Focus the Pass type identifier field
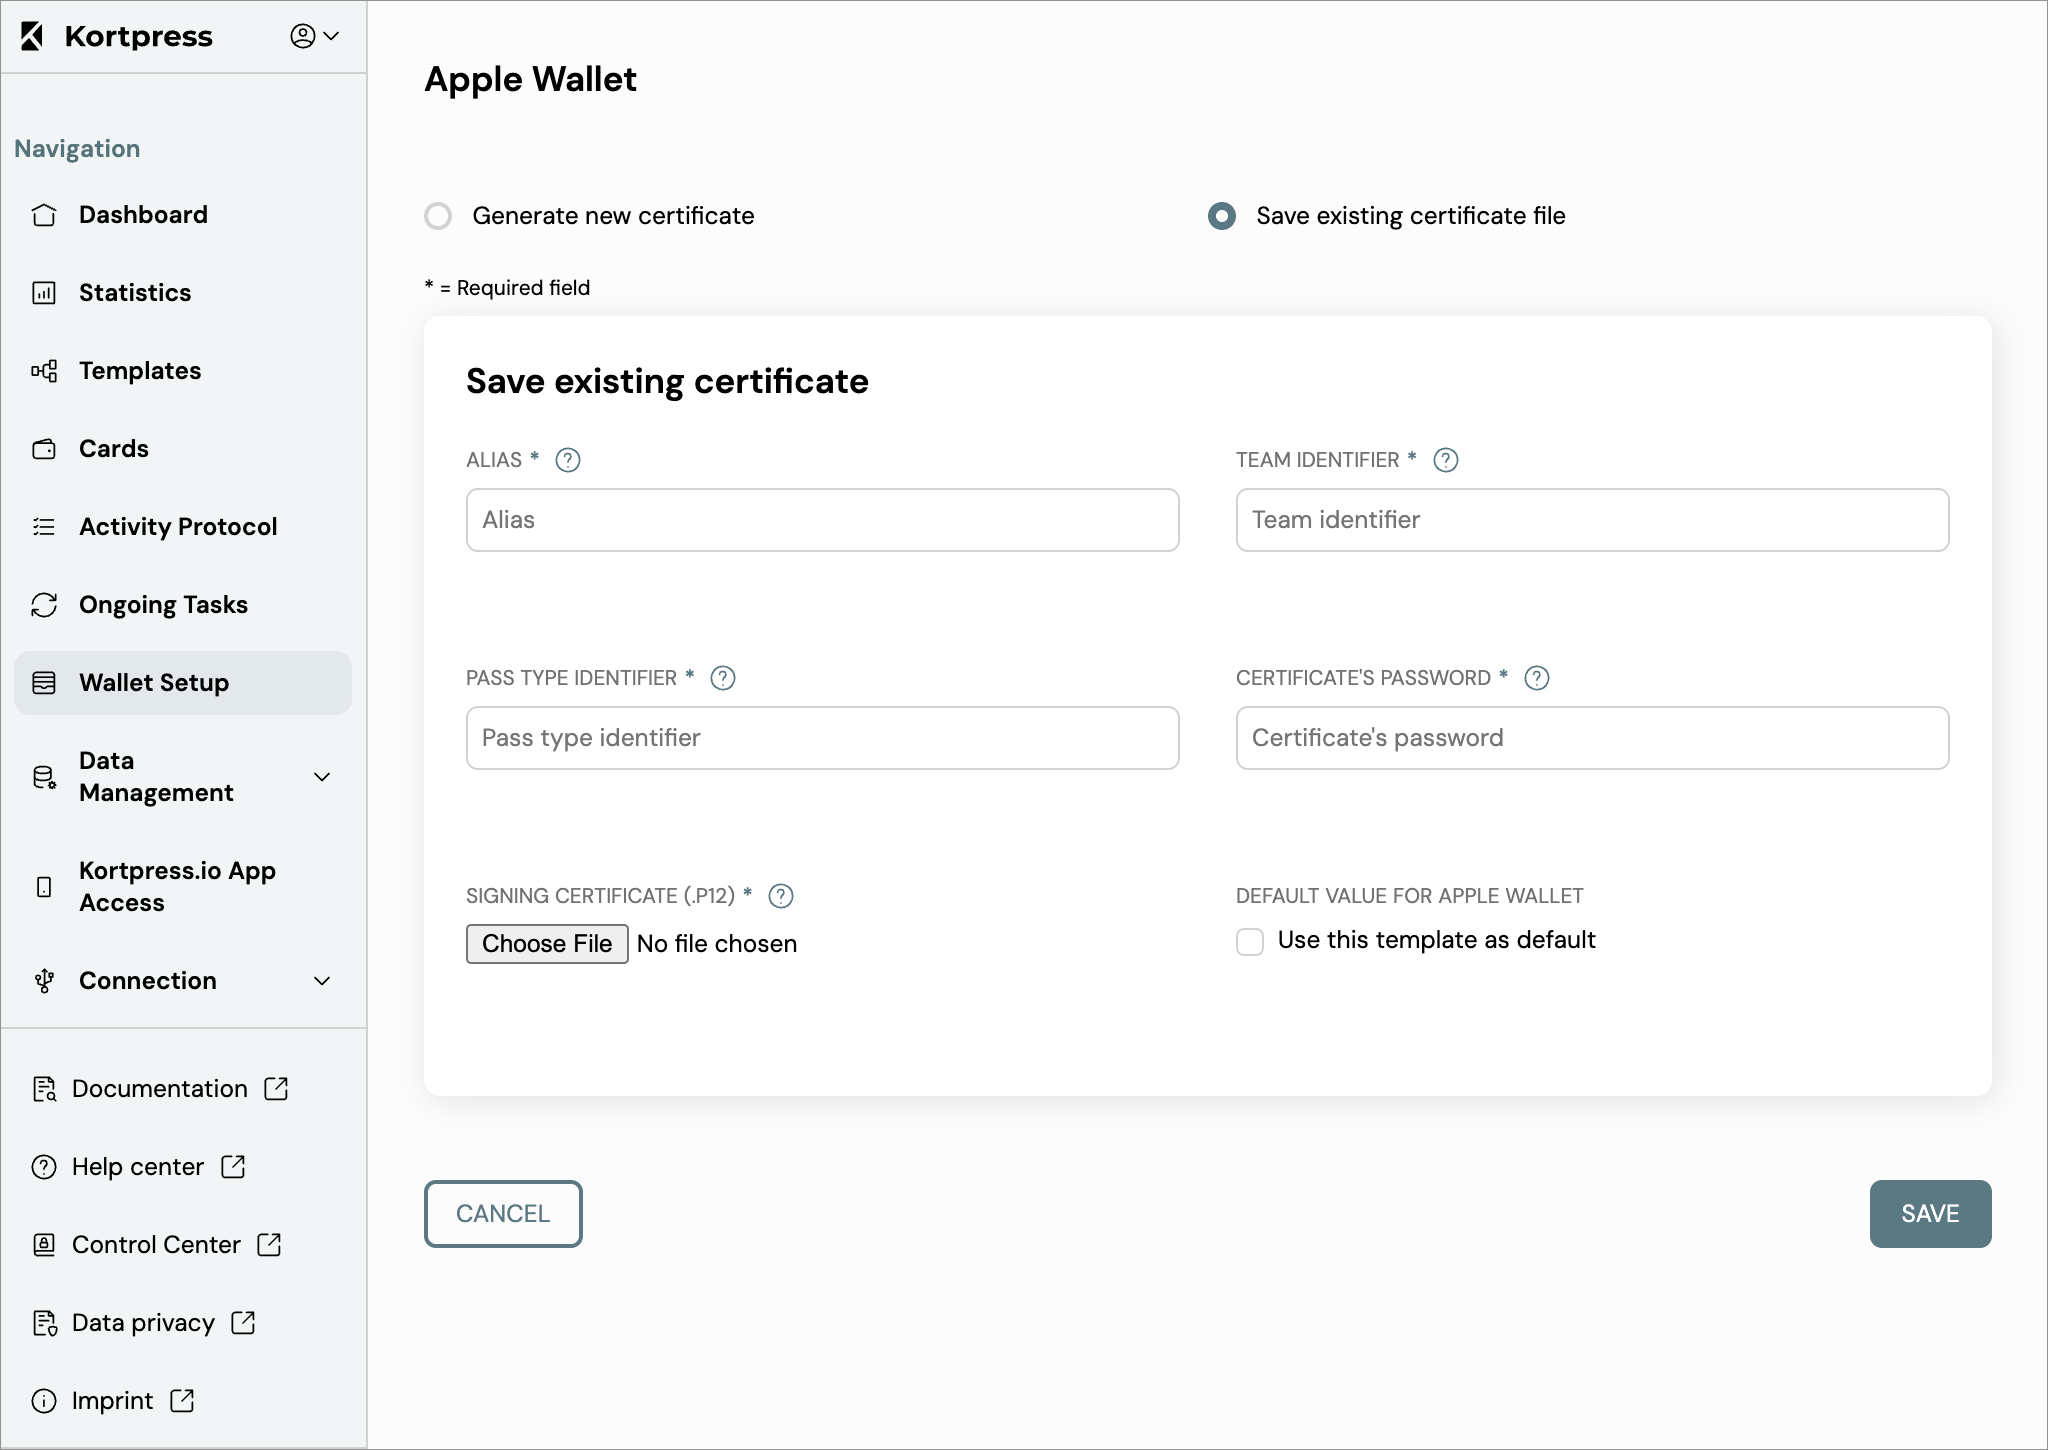The height and width of the screenshot is (1450, 2048). [823, 738]
